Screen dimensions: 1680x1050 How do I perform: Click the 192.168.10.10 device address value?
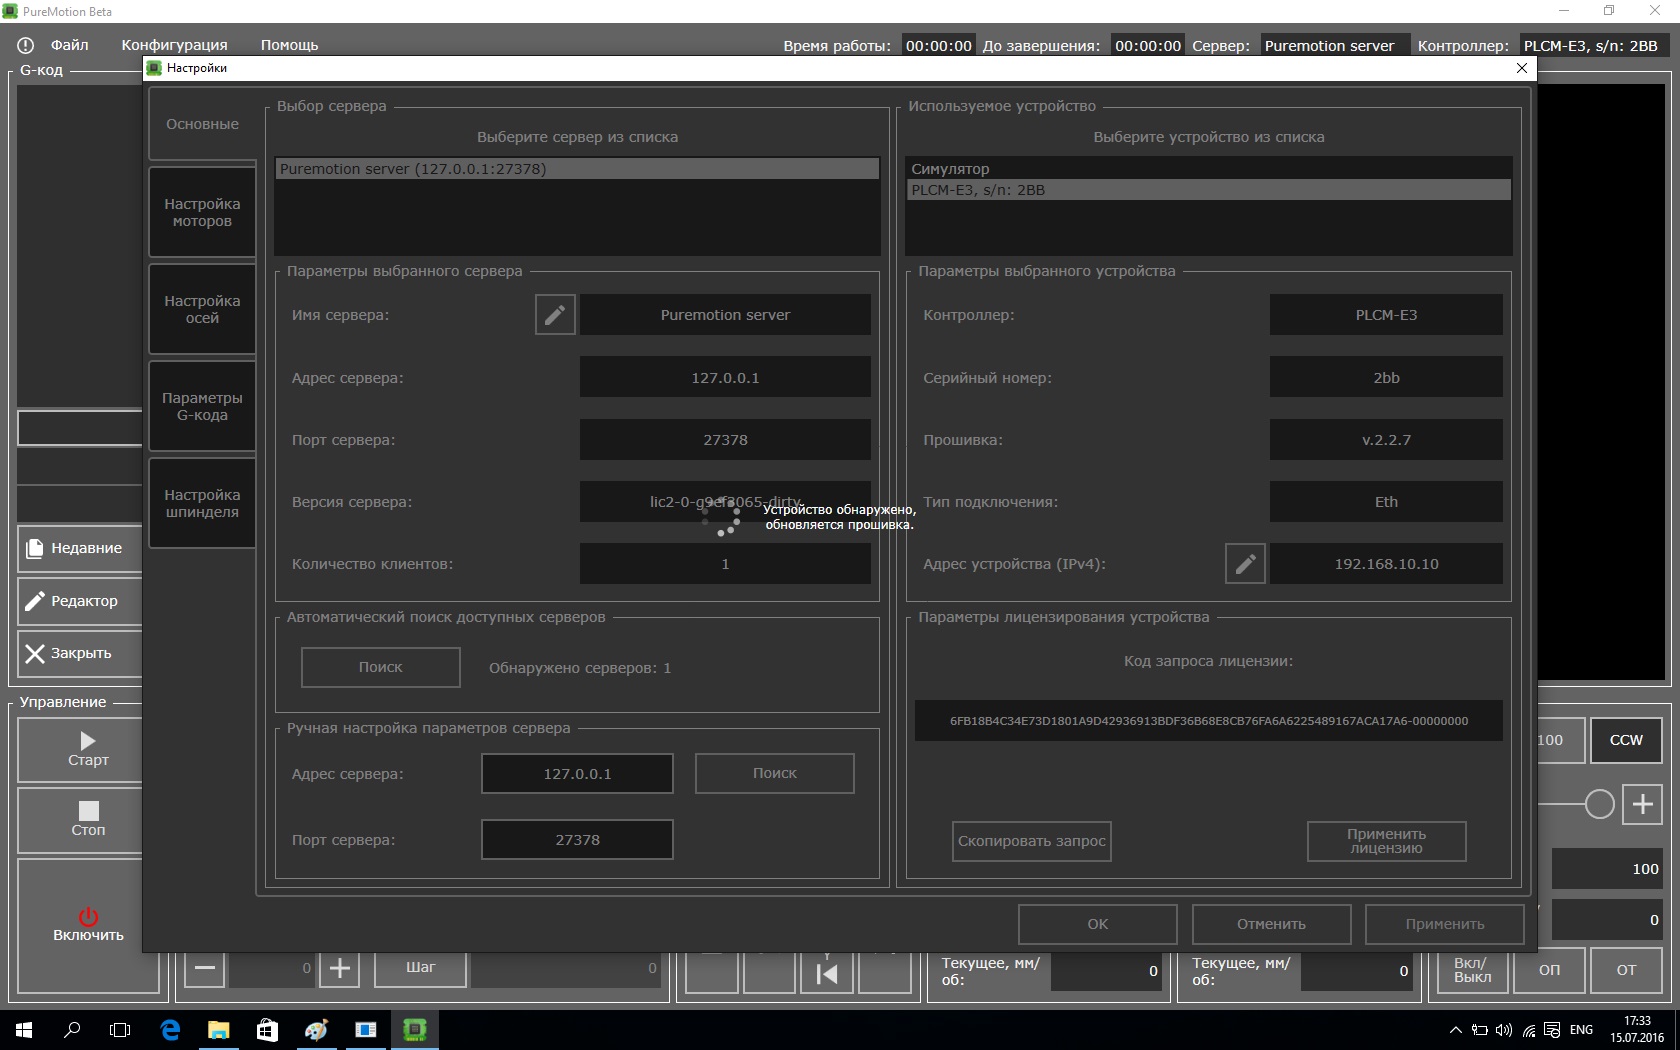[x=1386, y=564]
